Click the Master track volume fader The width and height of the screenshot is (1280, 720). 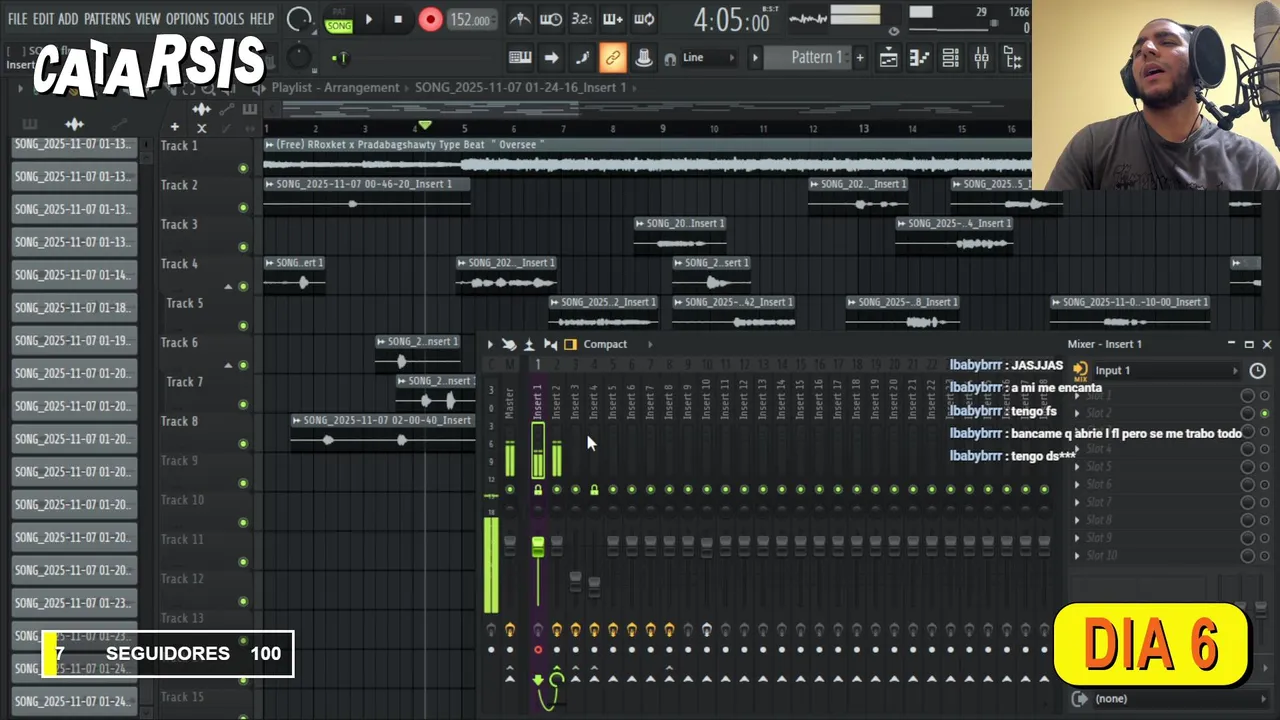tap(510, 544)
